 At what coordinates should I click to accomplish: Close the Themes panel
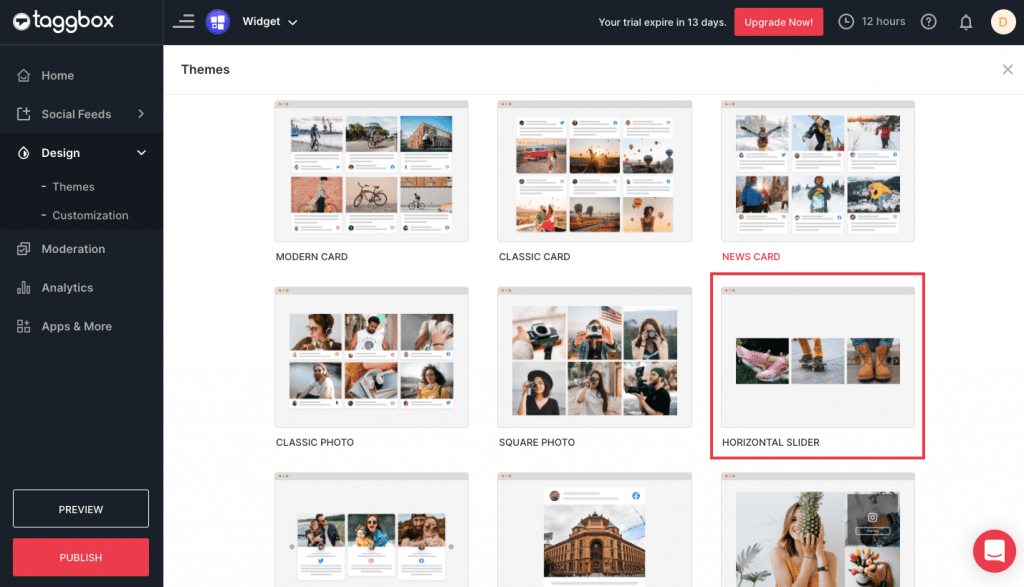1008,69
